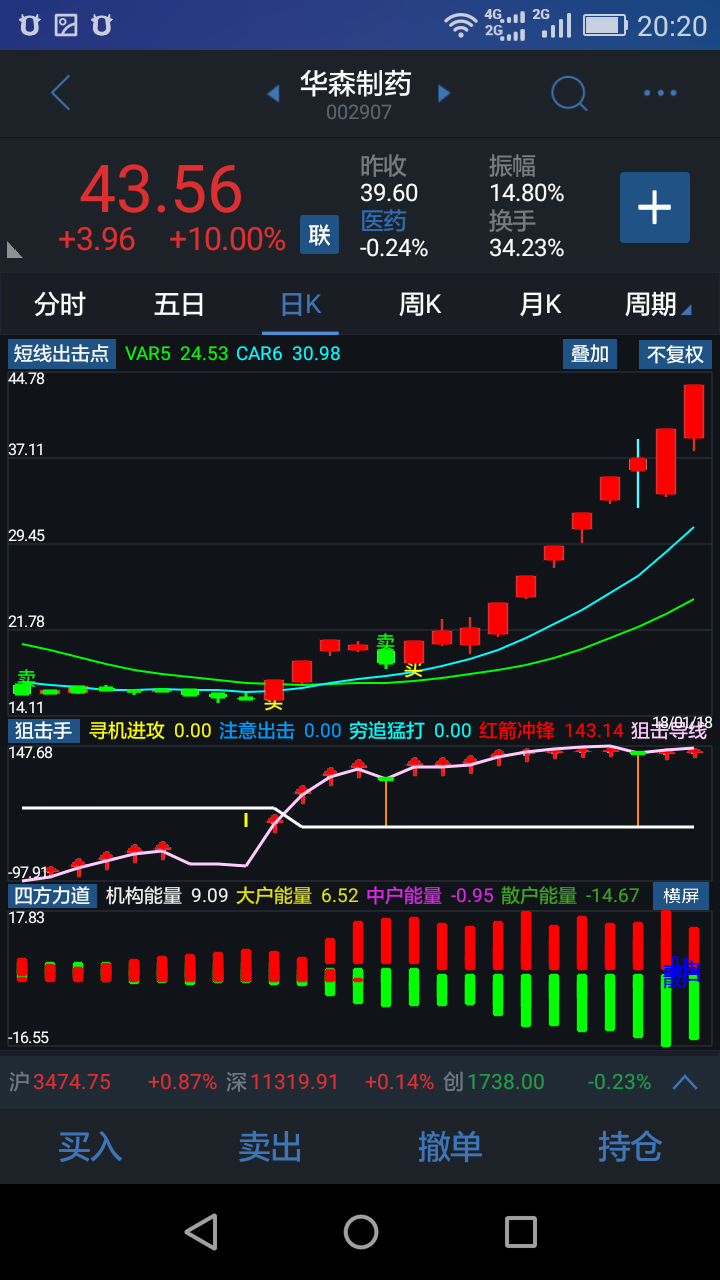The height and width of the screenshot is (1280, 720).
Task: Go to next stock with right triangle
Action: tap(444, 94)
